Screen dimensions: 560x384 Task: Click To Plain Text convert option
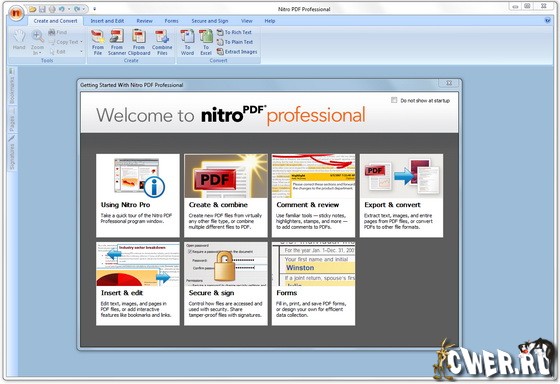click(x=235, y=42)
